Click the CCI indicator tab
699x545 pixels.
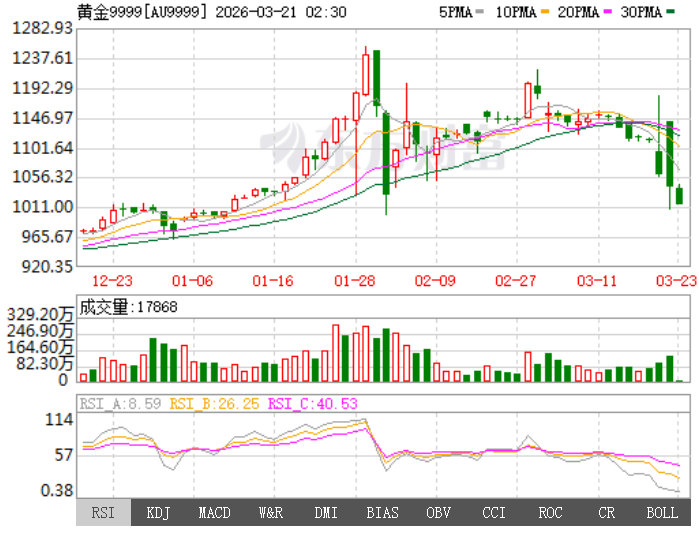(x=494, y=513)
